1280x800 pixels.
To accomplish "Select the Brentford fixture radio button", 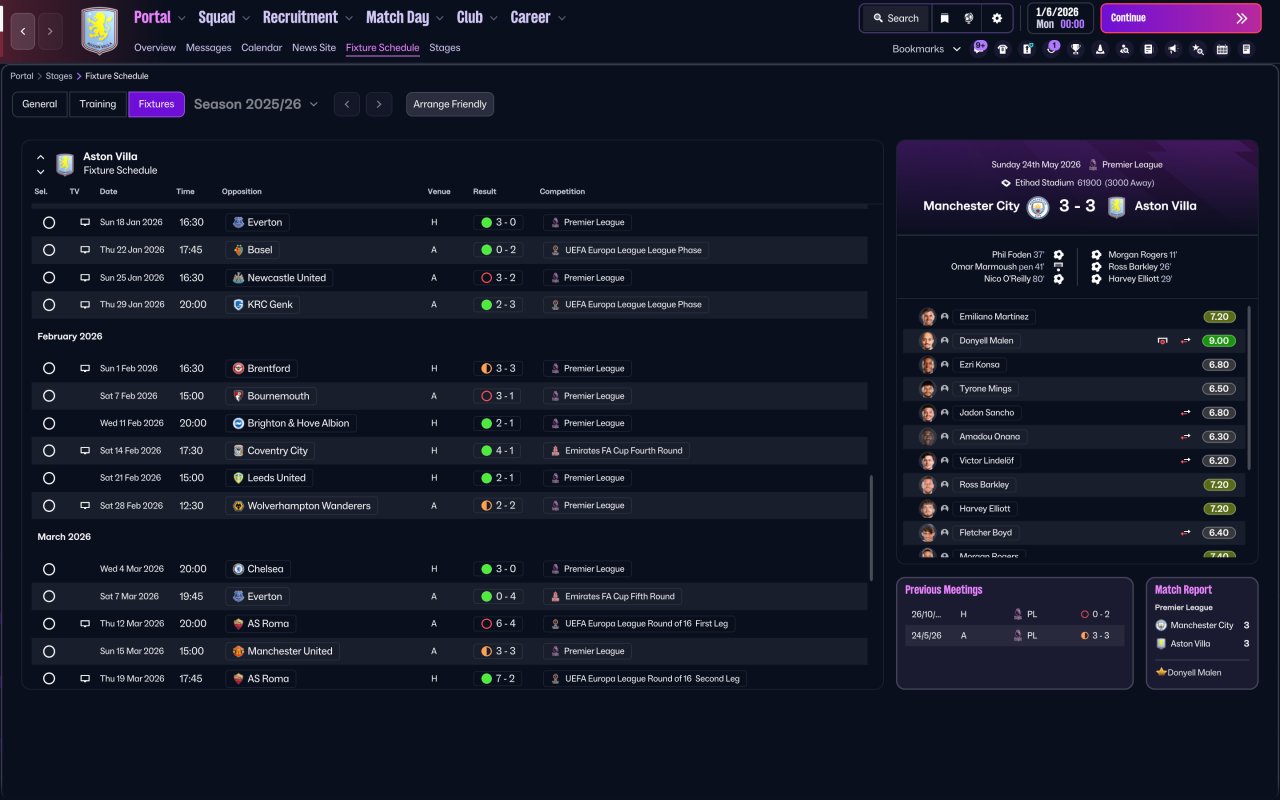I will pyautogui.click(x=49, y=369).
